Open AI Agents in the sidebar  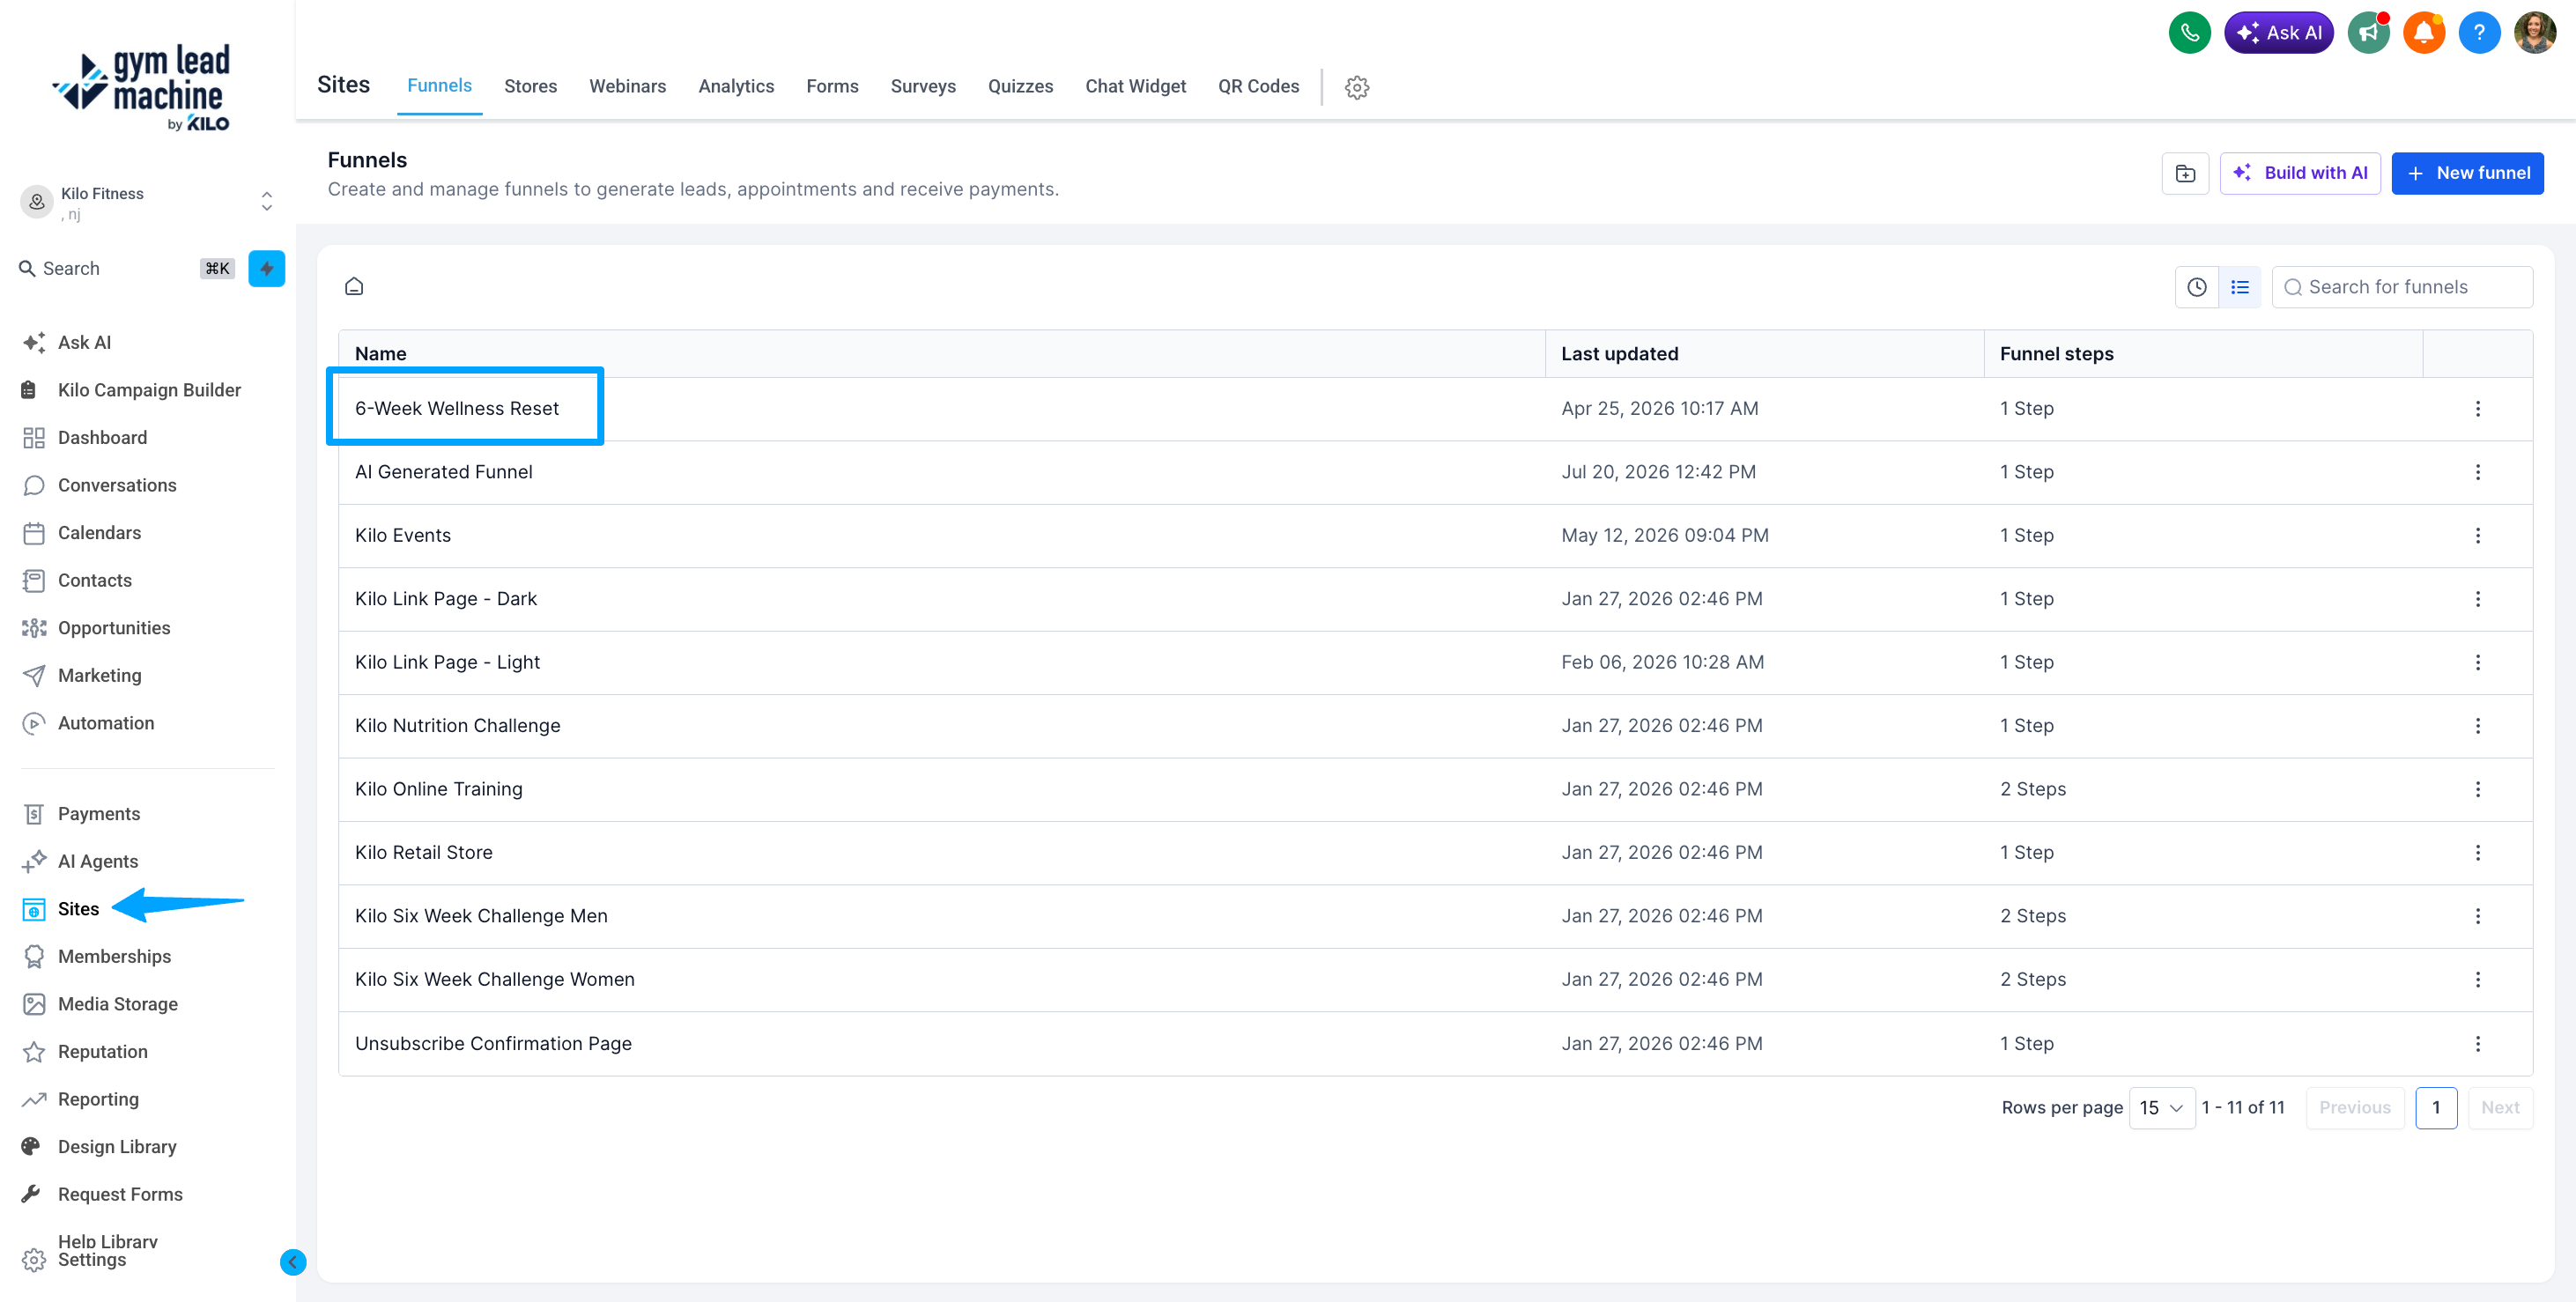(x=98, y=862)
